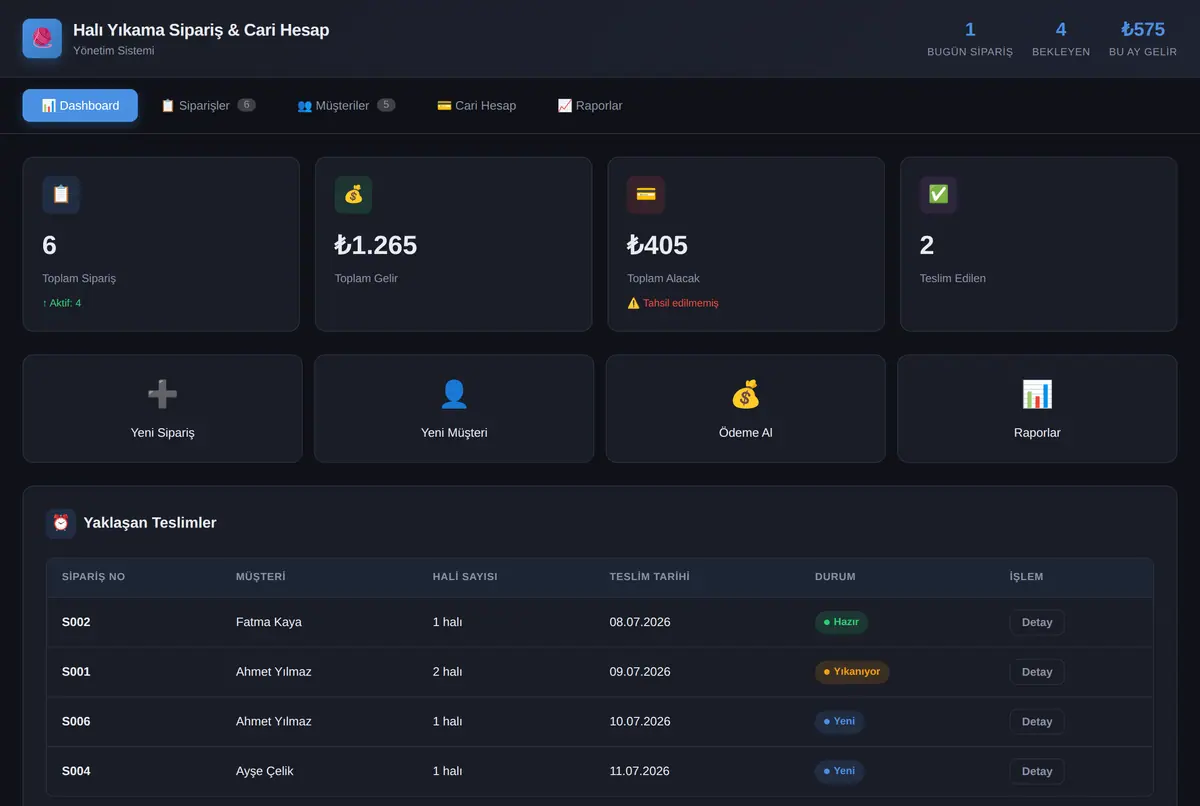1200x806 pixels.
Task: Click the Yeni status badge for S004
Action: (x=839, y=771)
